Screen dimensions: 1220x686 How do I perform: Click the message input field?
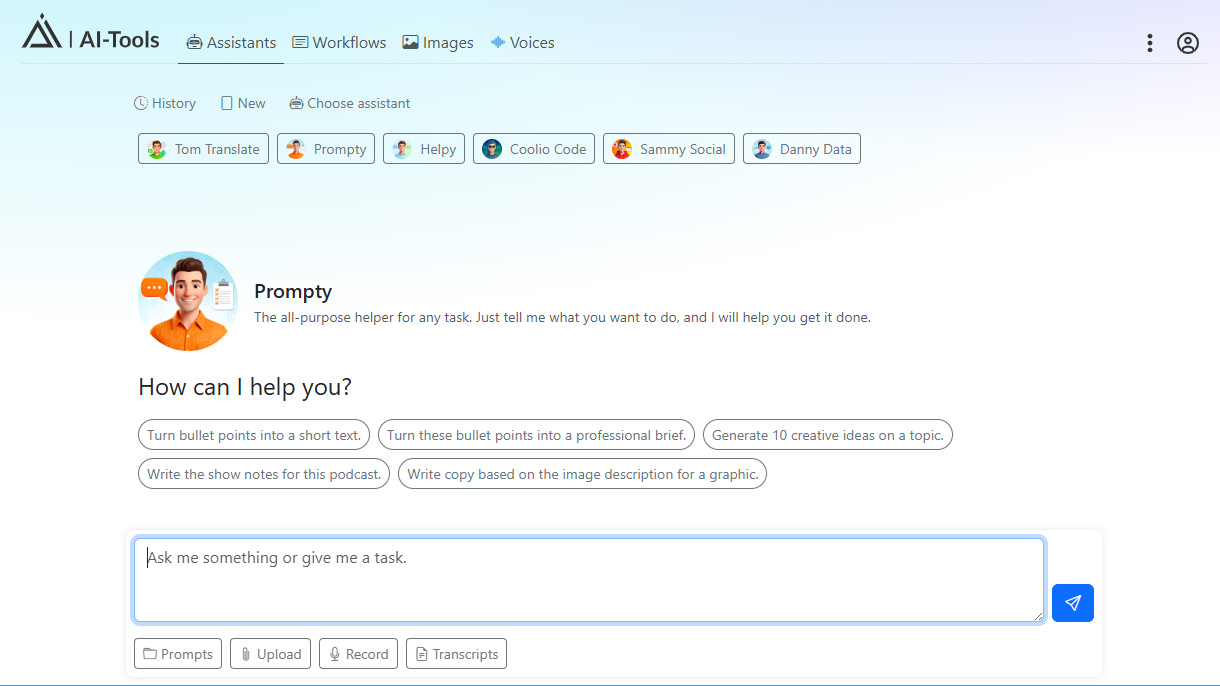point(589,580)
